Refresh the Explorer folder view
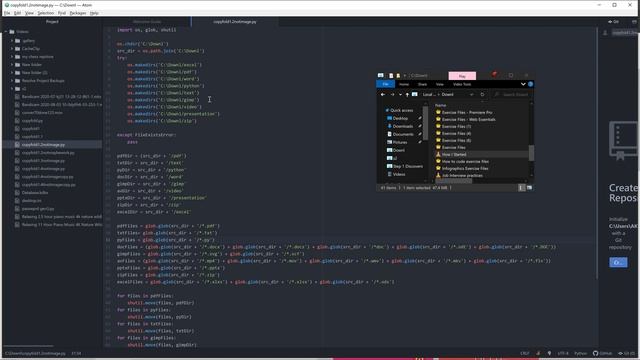 [x=482, y=95]
